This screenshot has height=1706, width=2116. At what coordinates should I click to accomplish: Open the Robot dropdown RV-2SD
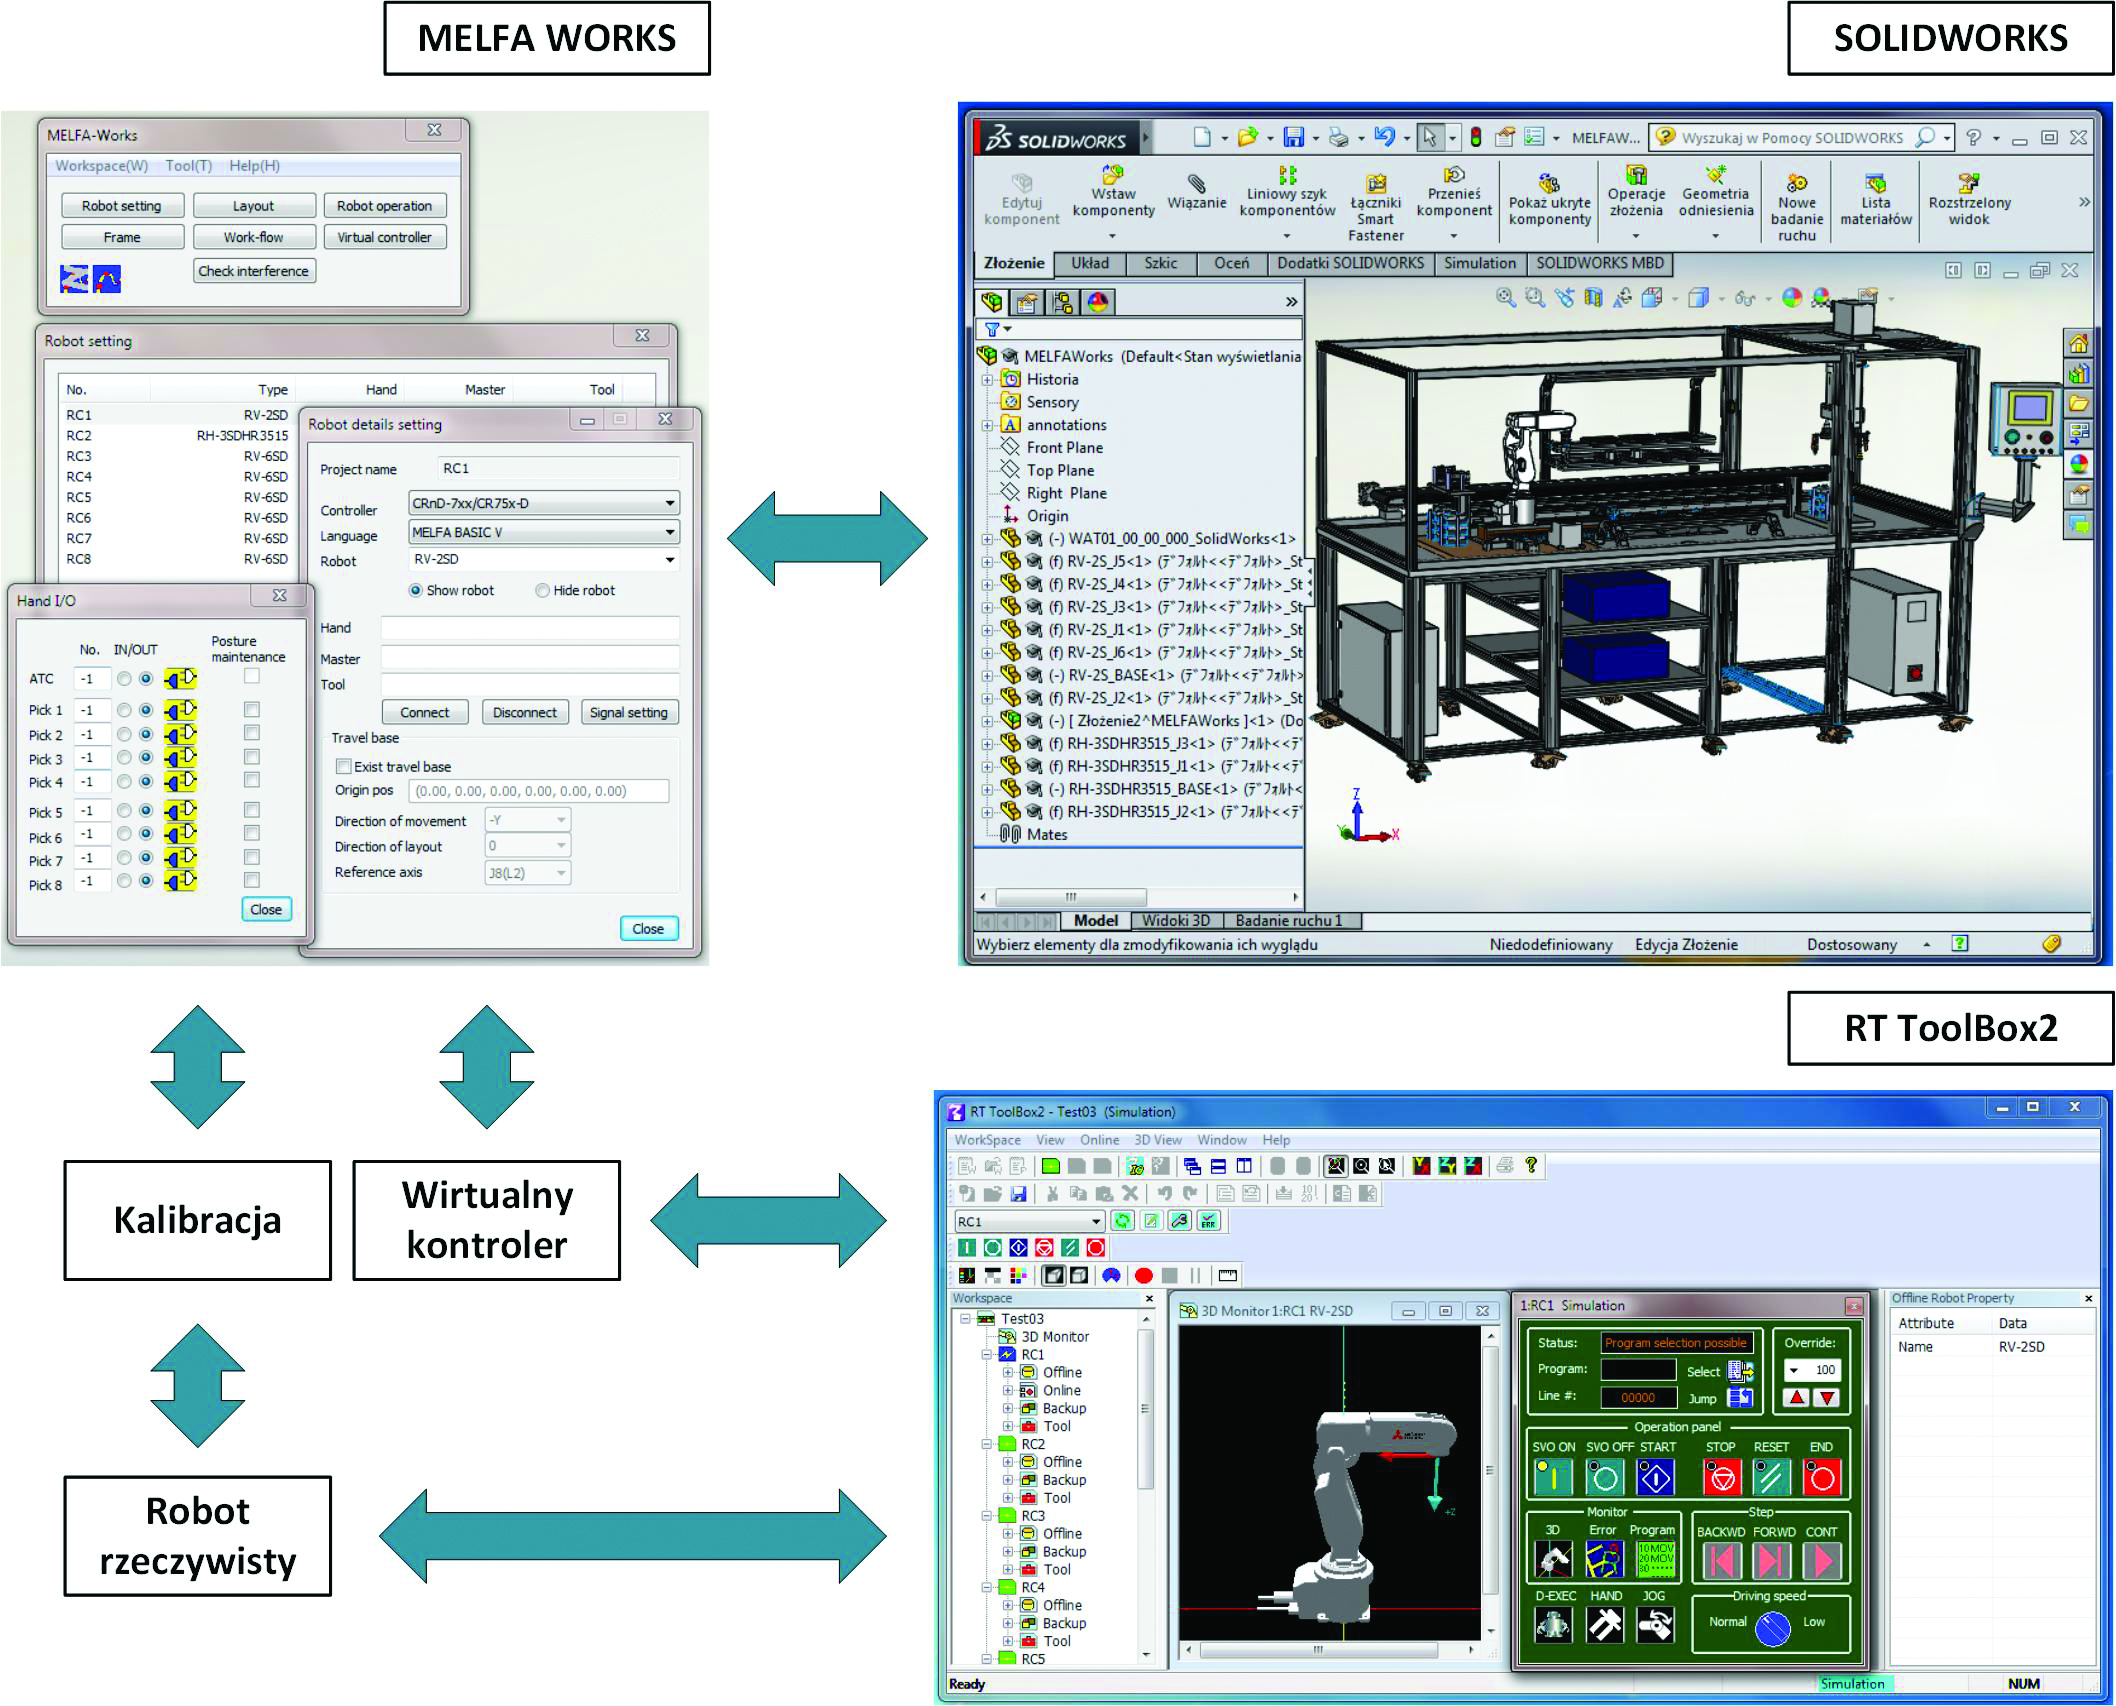544,559
